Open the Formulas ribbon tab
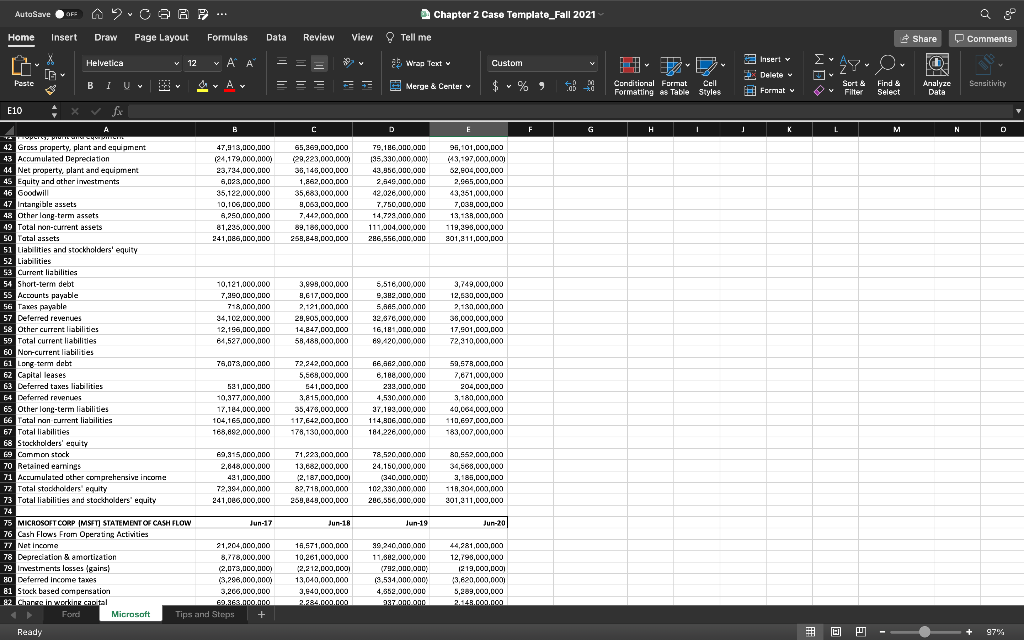This screenshot has height=640, width=1024. (x=227, y=37)
